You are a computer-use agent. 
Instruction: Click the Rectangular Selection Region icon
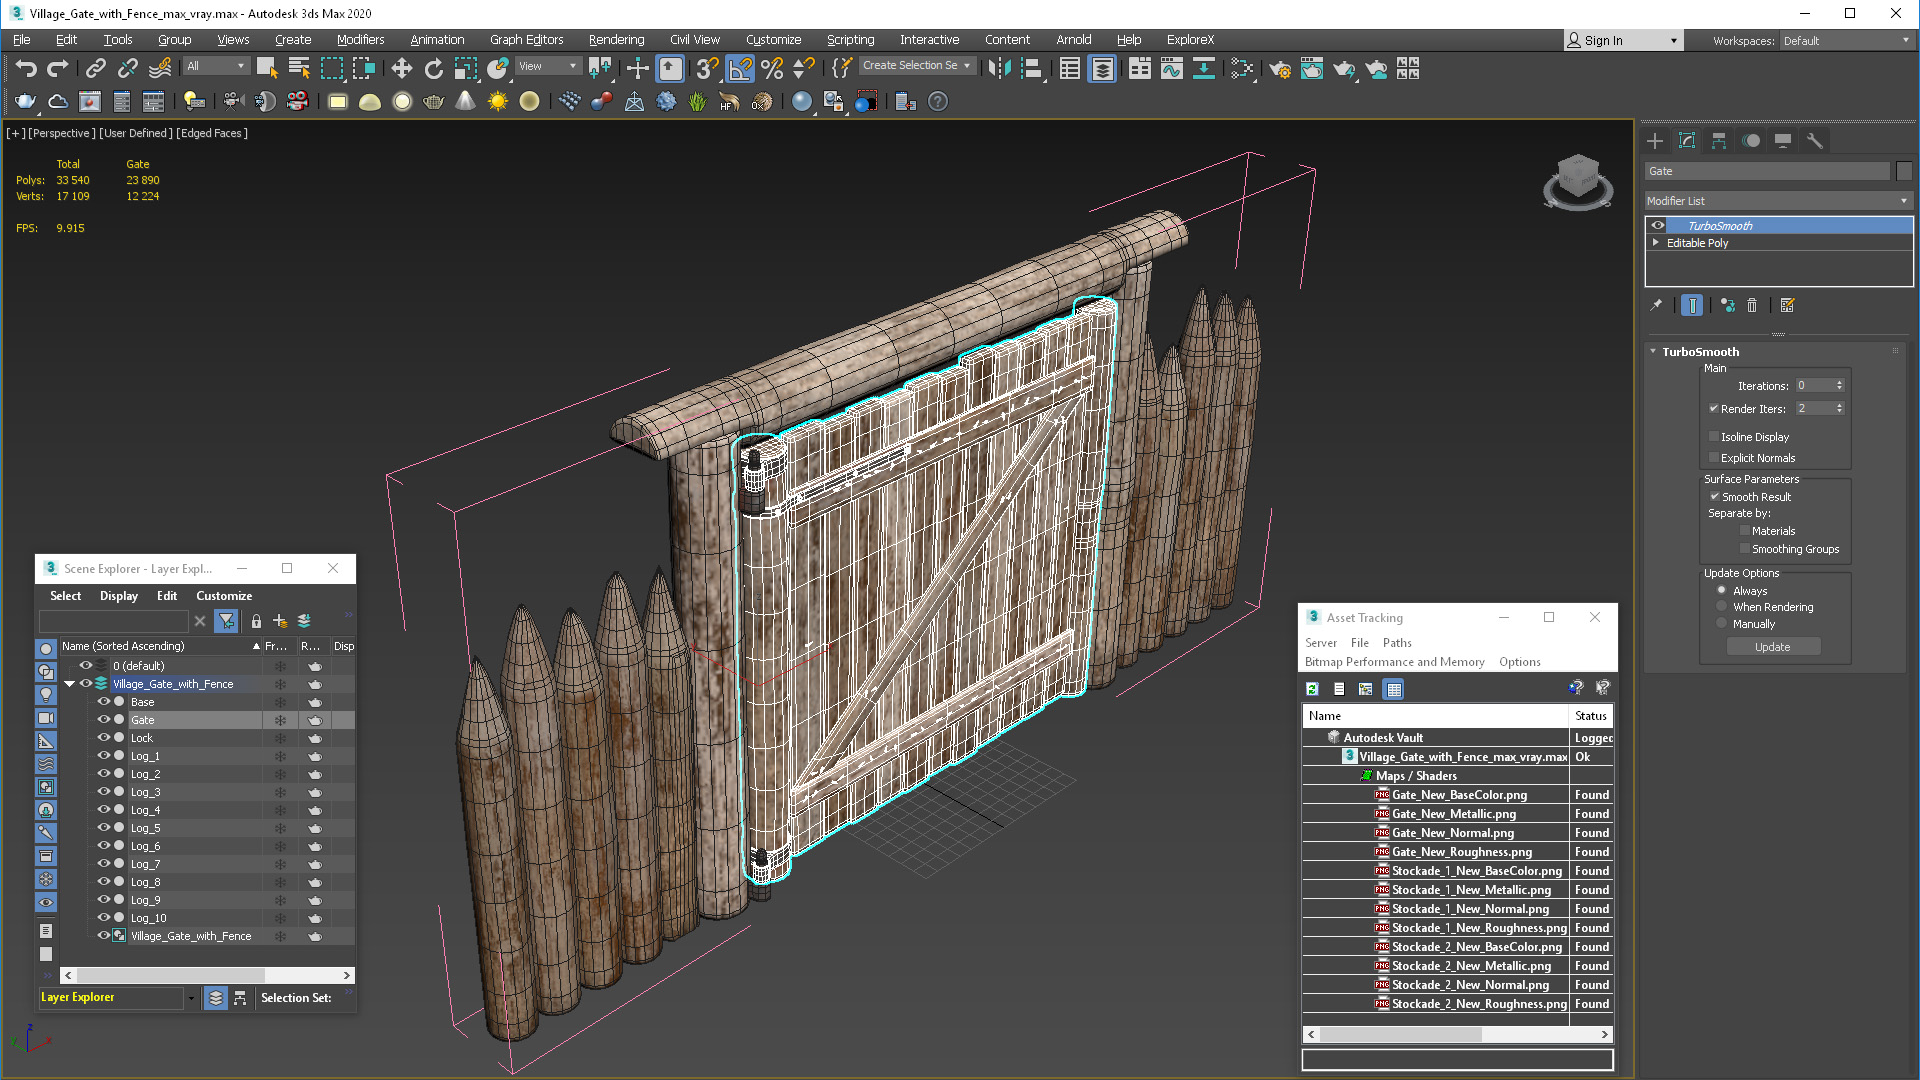click(331, 68)
